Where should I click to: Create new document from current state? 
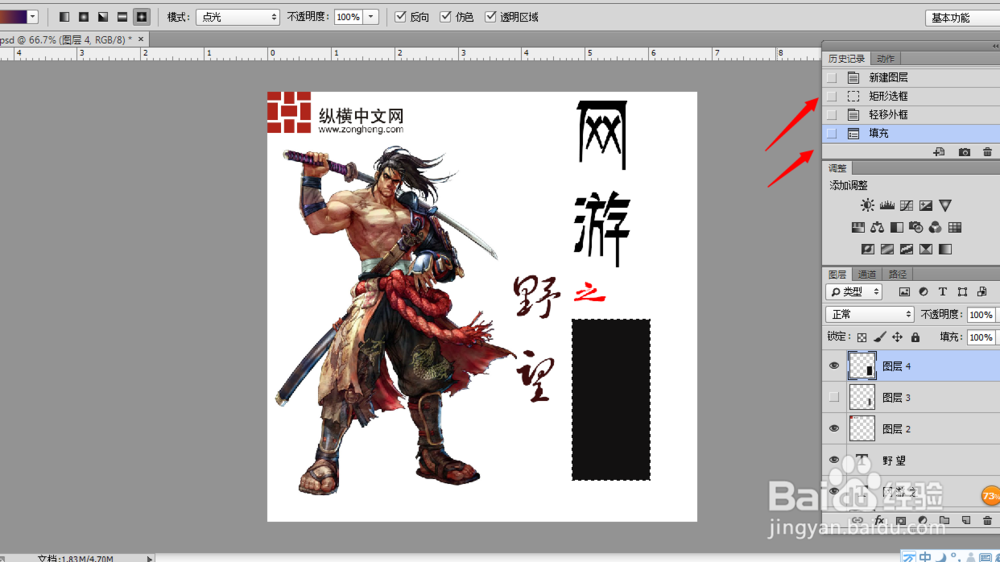pyautogui.click(x=939, y=152)
